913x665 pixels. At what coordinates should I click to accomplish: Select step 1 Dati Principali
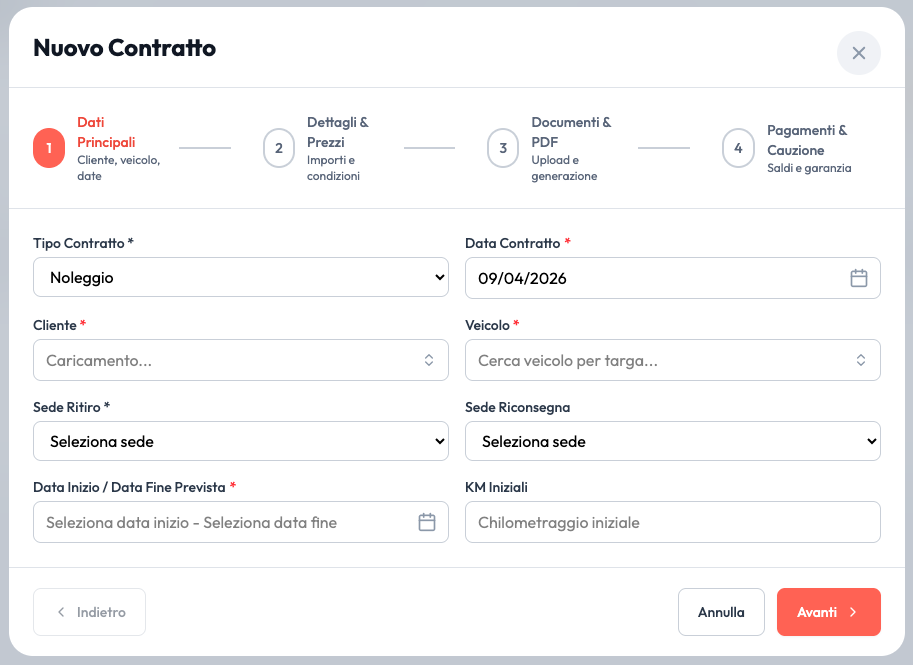click(x=48, y=147)
